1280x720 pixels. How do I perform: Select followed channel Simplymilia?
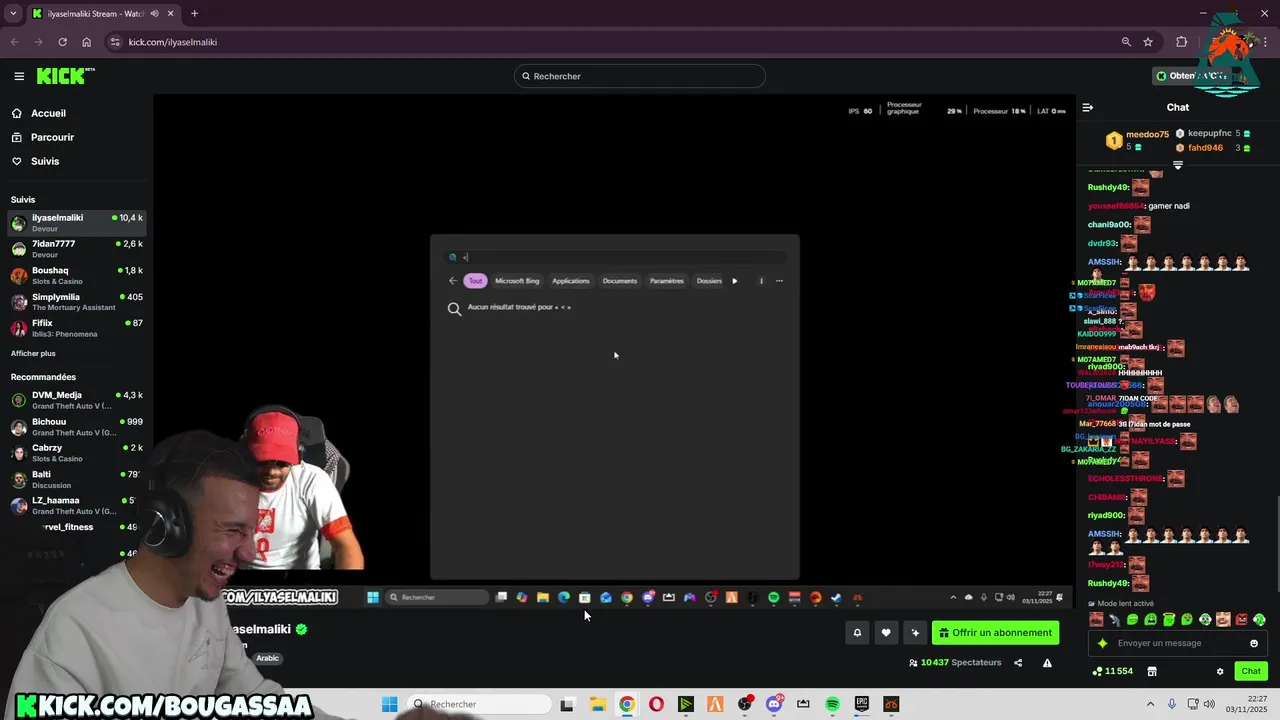77,302
